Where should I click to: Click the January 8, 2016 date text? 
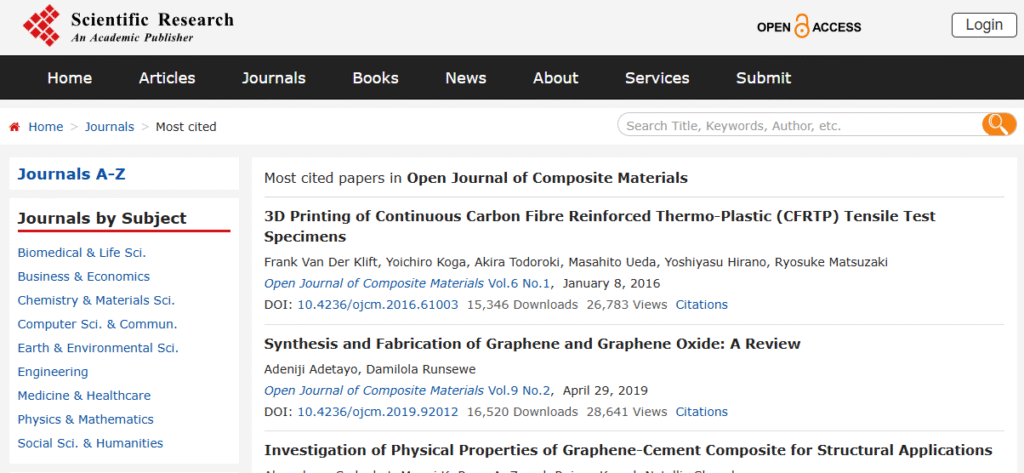(x=611, y=284)
